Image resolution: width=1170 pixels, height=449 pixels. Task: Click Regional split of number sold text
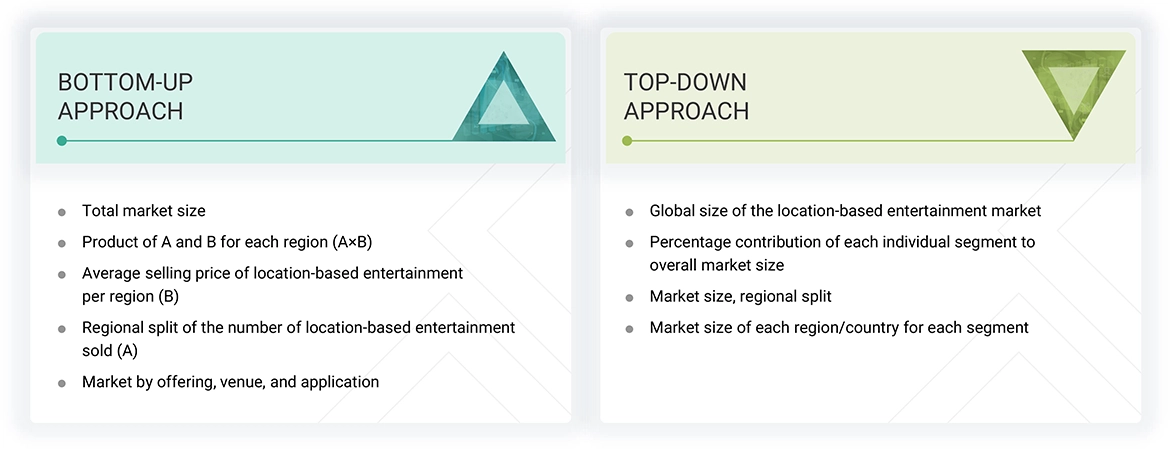pyautogui.click(x=298, y=339)
